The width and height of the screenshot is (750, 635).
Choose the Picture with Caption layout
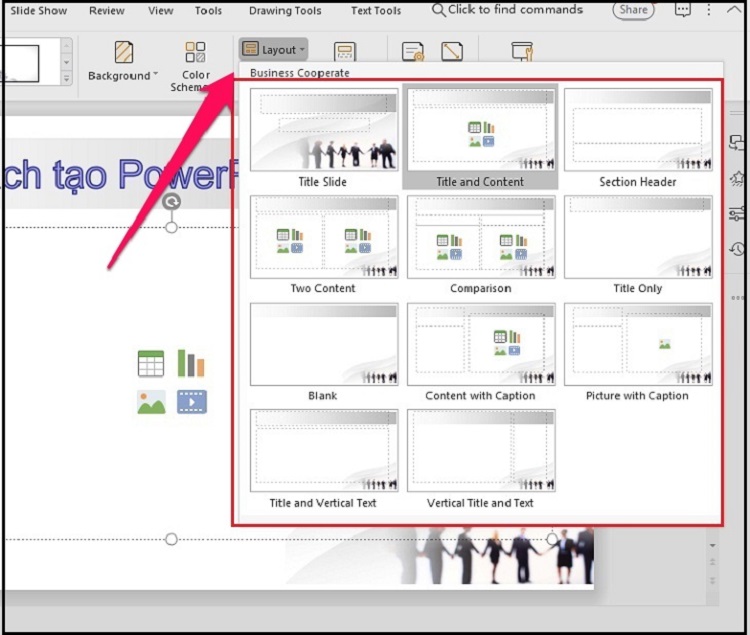click(x=638, y=352)
